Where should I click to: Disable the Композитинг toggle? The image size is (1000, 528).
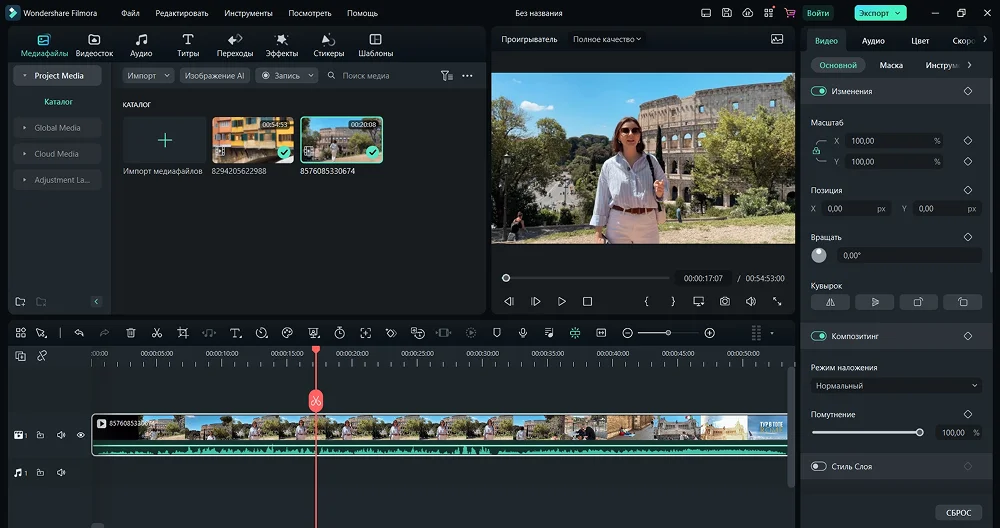point(819,336)
